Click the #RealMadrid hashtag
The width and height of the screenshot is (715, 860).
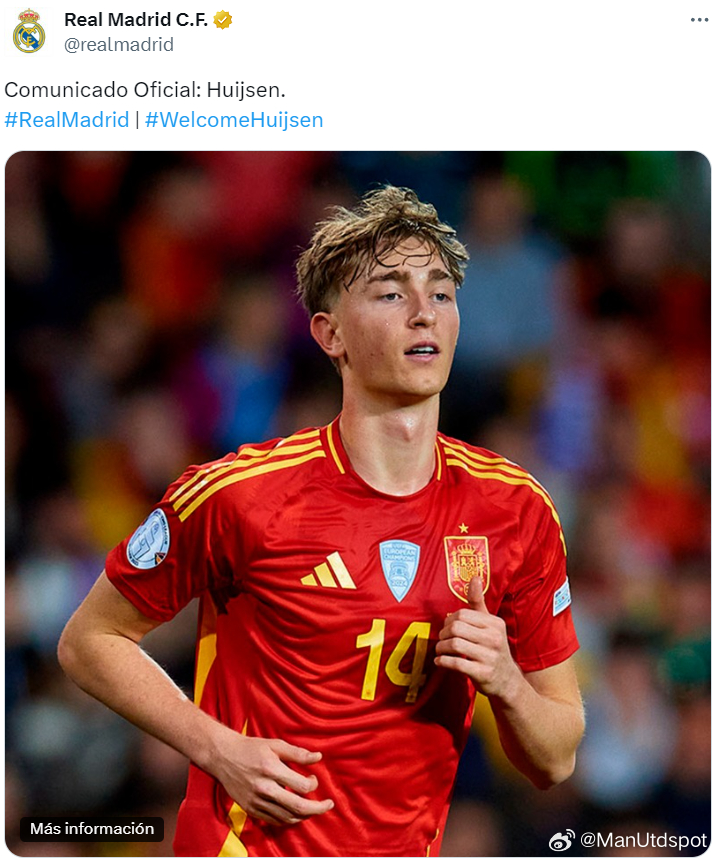point(67,120)
